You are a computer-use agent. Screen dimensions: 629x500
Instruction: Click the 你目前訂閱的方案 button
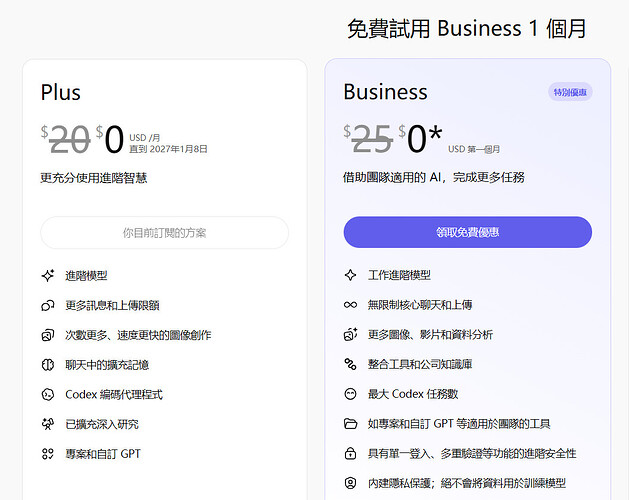click(x=164, y=233)
